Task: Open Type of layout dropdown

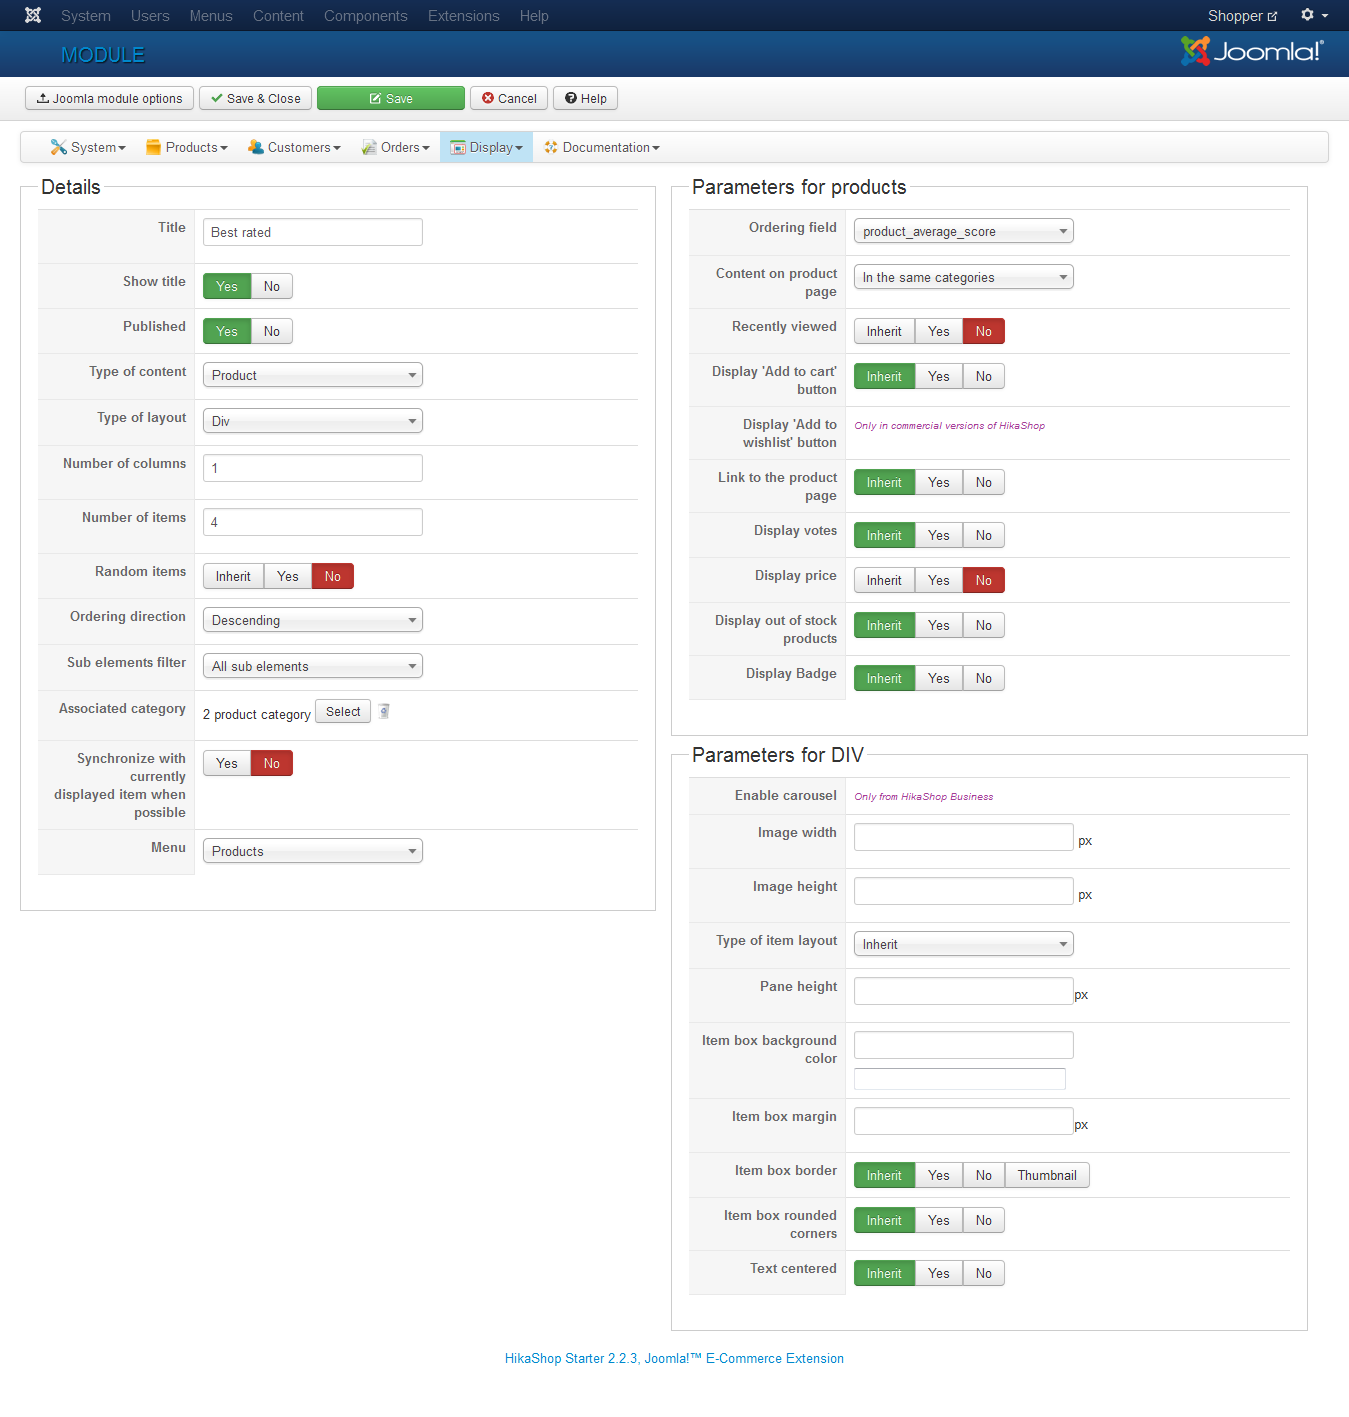Action: 313,421
